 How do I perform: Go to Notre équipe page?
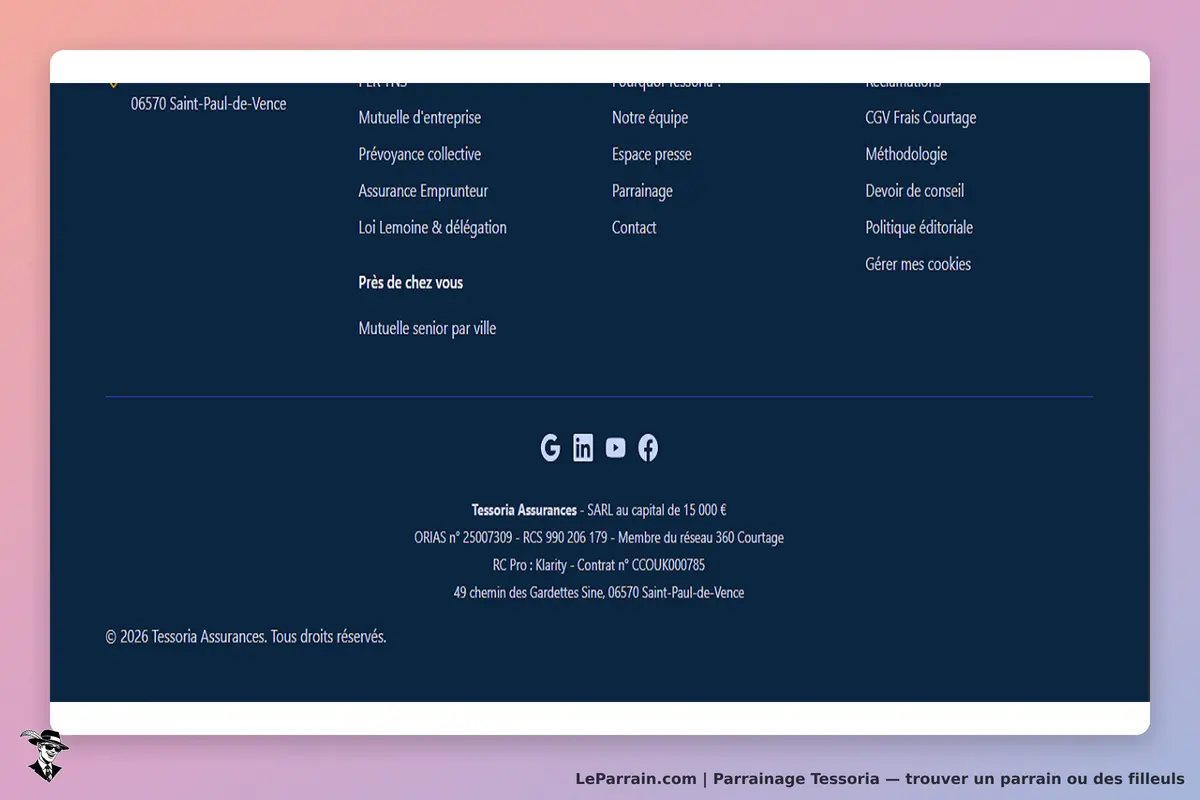[650, 118]
